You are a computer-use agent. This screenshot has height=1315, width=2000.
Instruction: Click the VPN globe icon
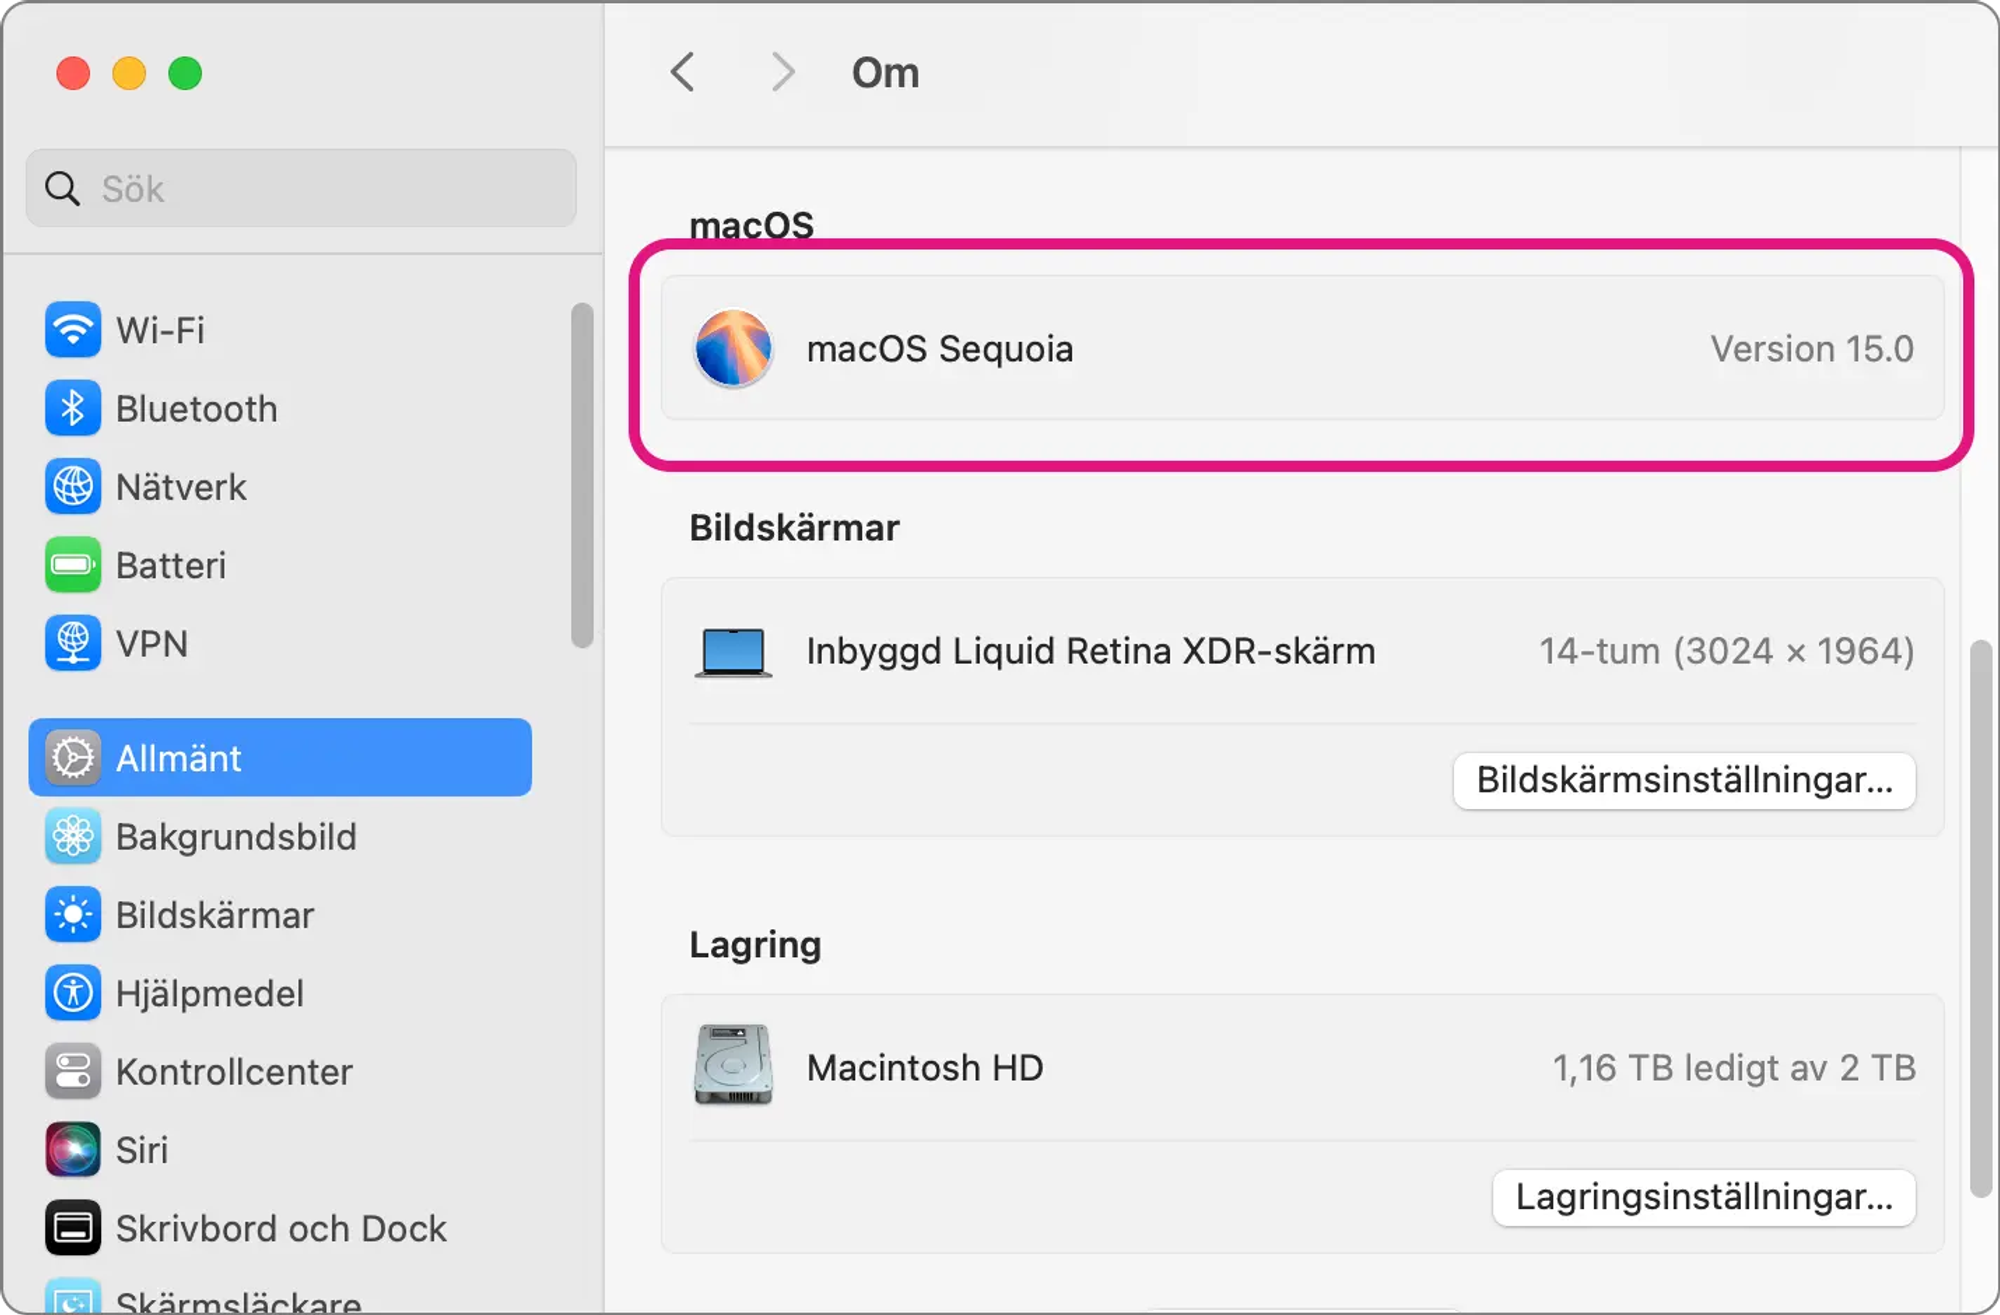coord(73,643)
